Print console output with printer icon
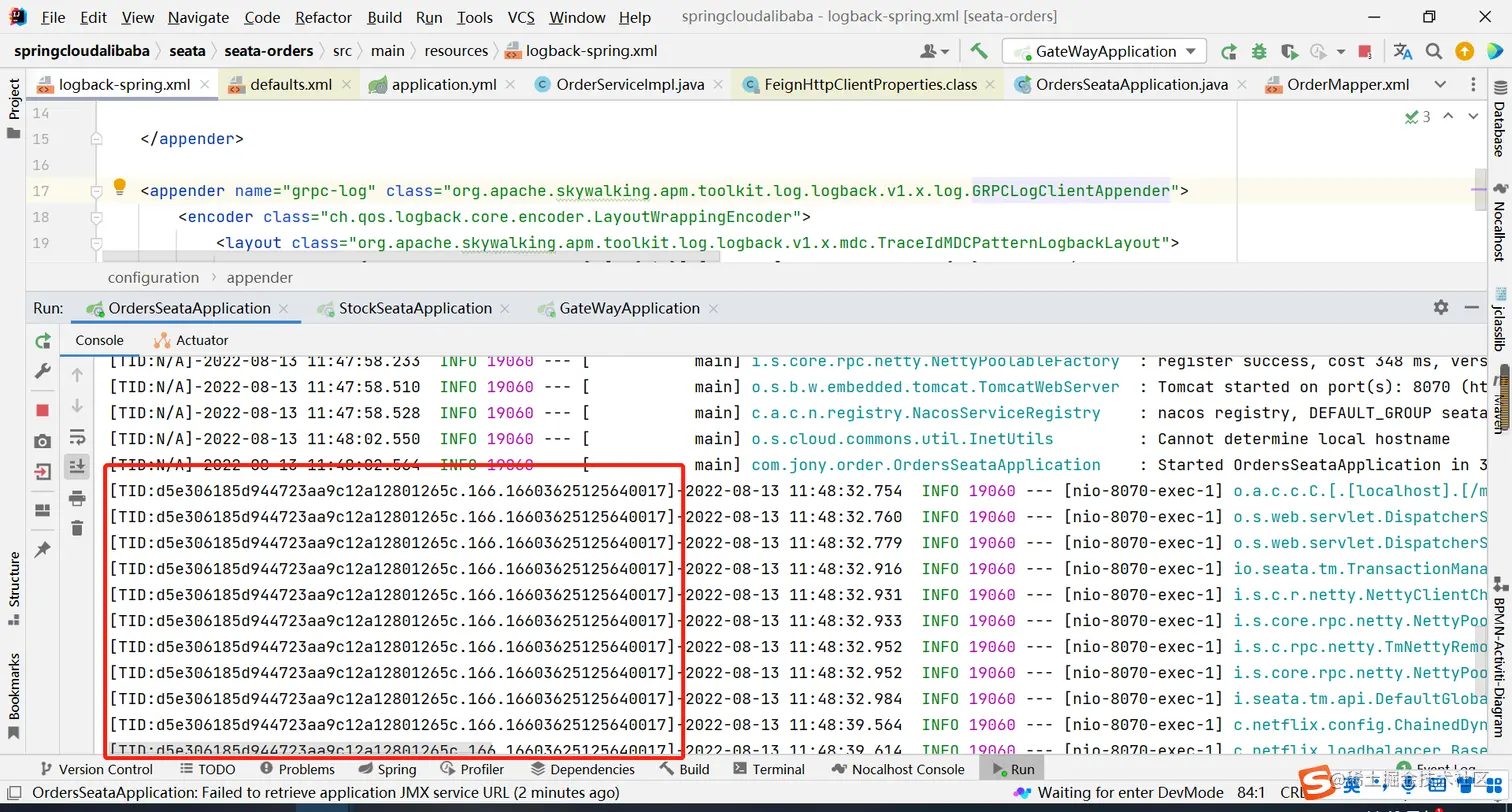The image size is (1512, 812). point(77,498)
